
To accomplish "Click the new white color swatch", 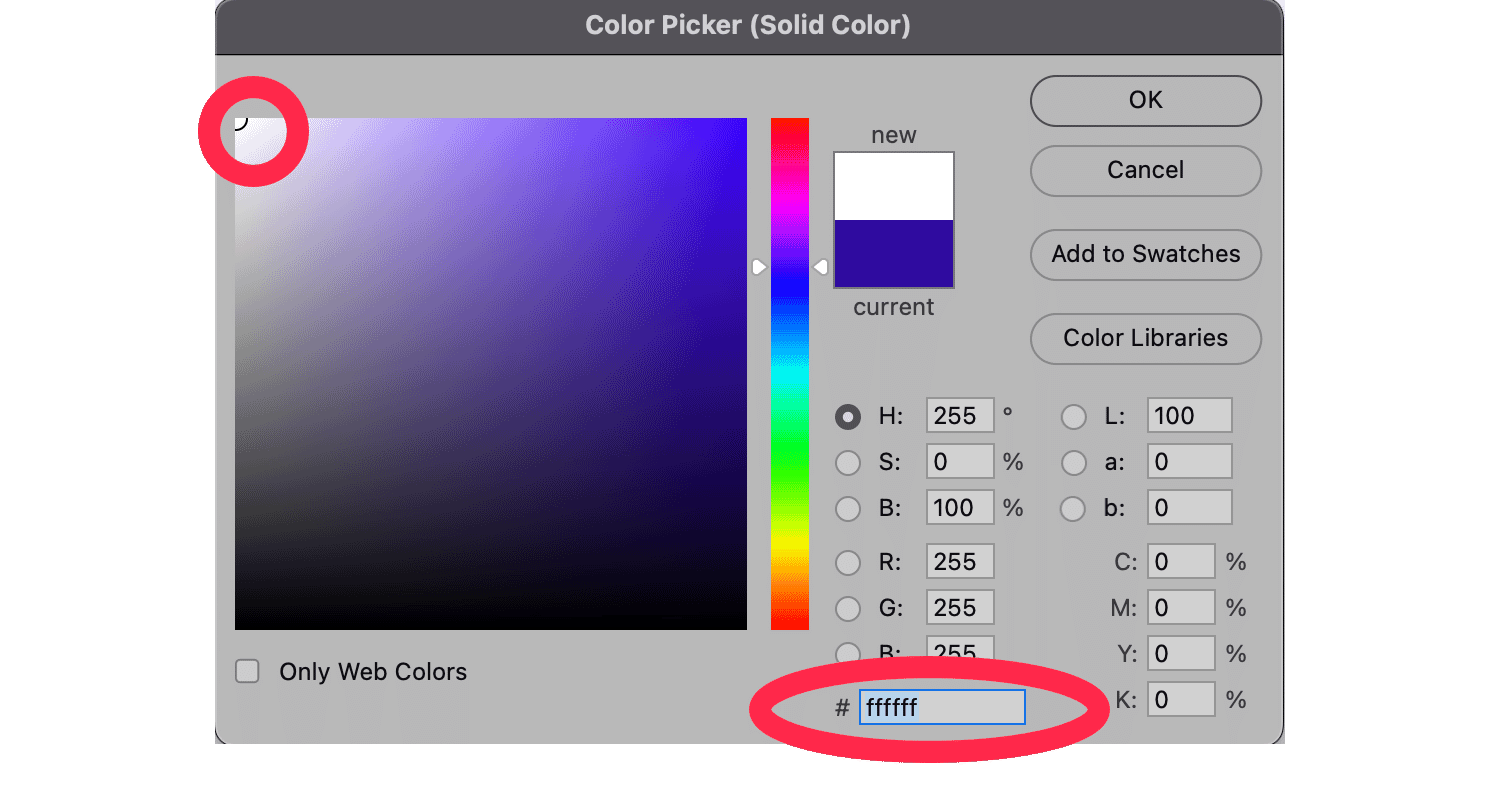I will (893, 186).
